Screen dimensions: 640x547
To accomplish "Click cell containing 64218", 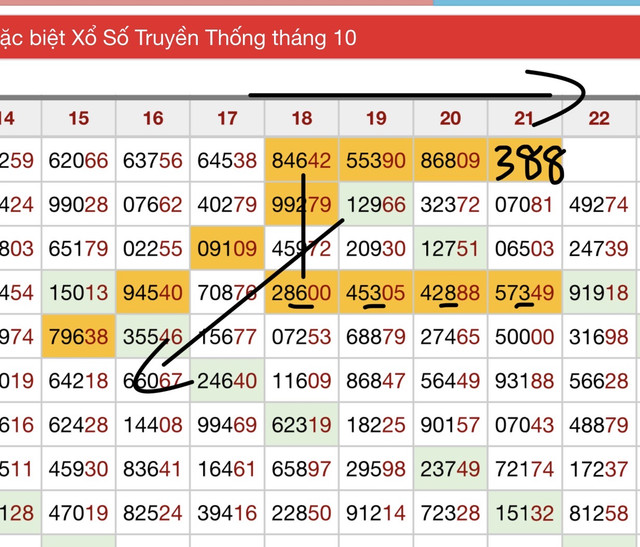I will point(78,380).
